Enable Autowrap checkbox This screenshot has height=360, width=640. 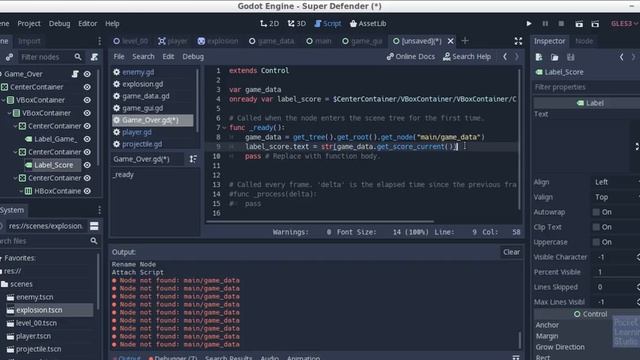[596, 212]
